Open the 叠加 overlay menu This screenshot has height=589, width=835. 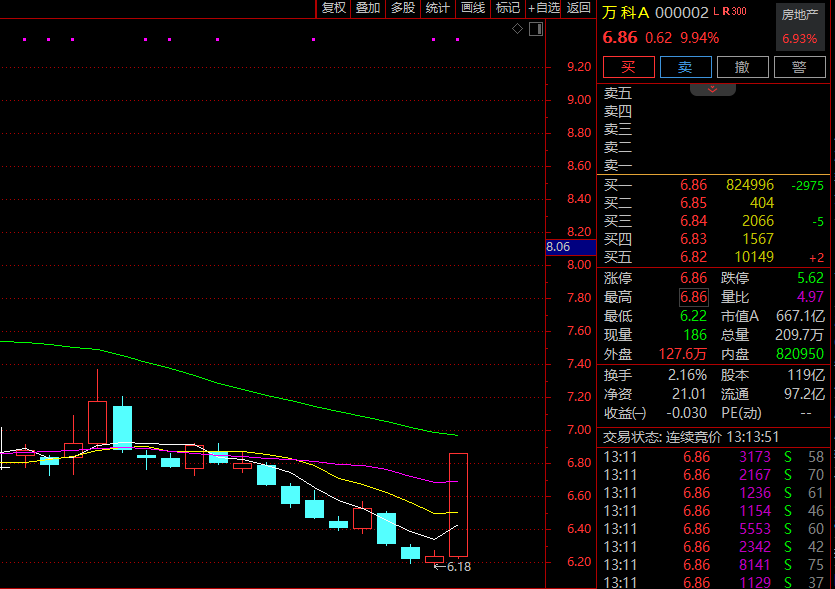pos(368,8)
